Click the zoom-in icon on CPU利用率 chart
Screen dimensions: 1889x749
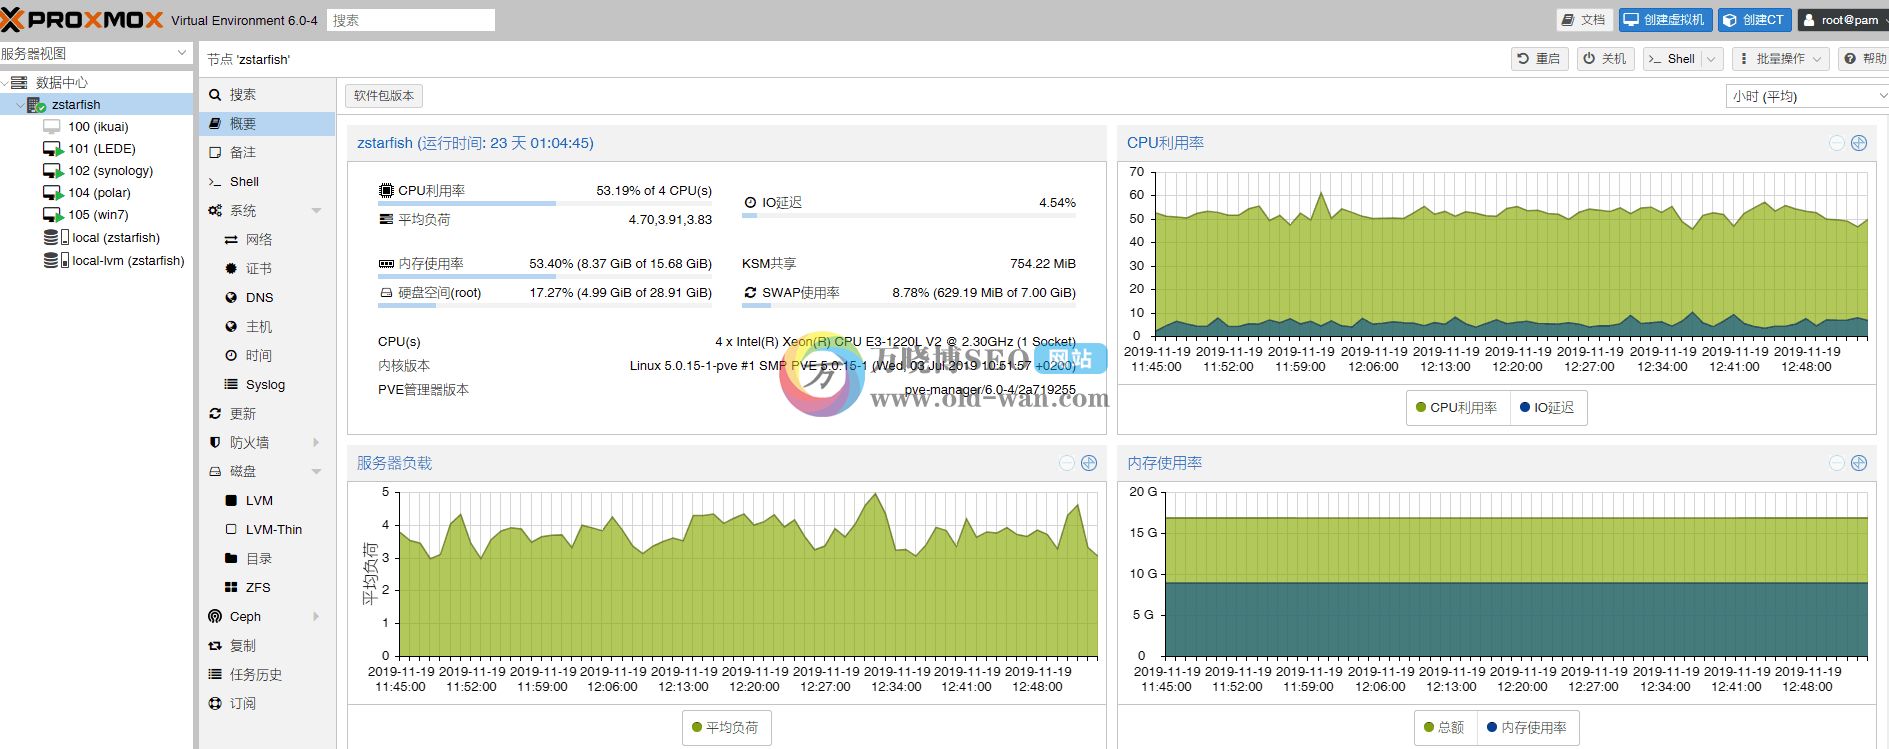(1859, 143)
